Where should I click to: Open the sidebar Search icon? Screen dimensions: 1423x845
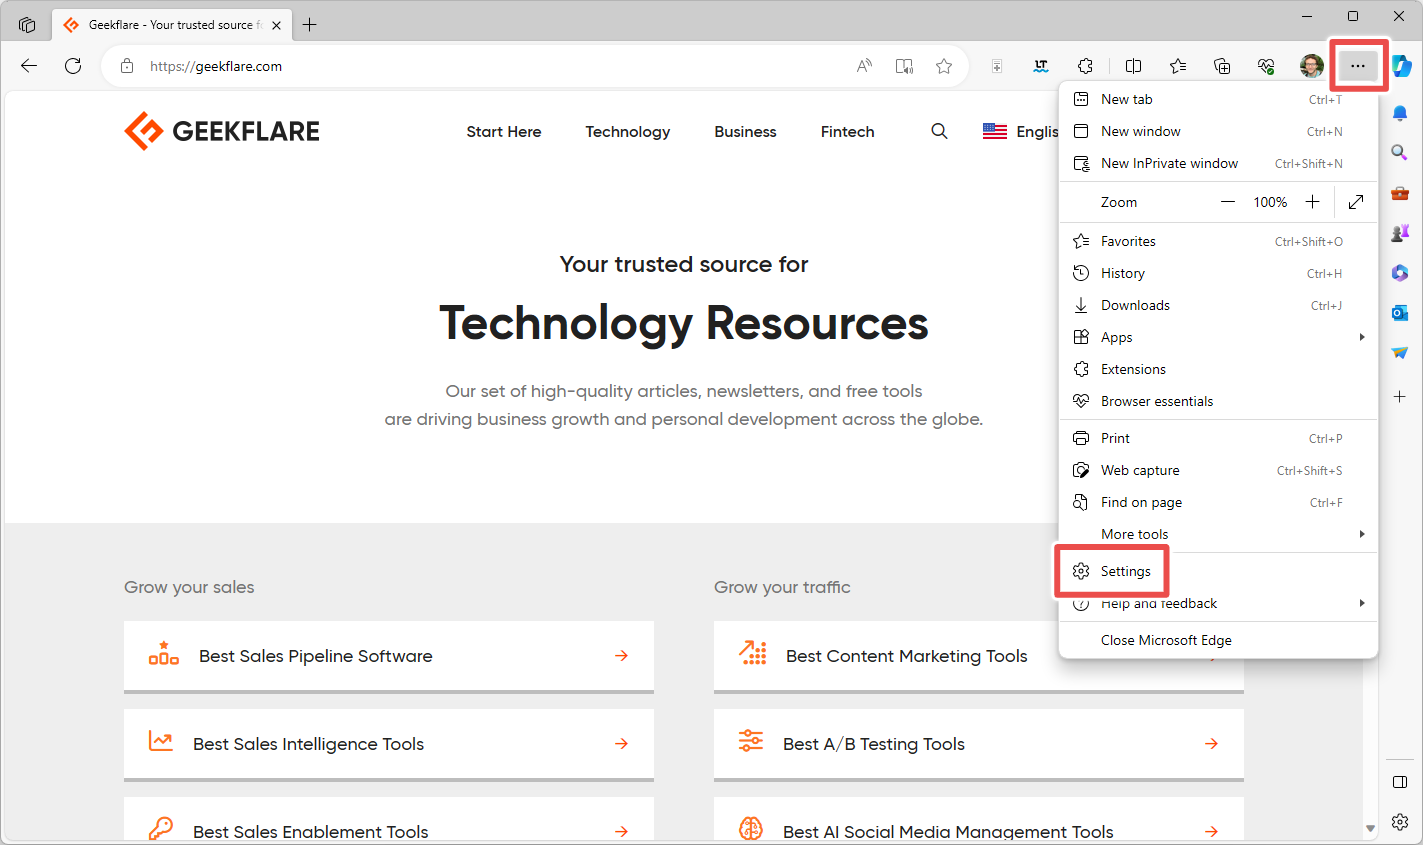tap(1400, 152)
